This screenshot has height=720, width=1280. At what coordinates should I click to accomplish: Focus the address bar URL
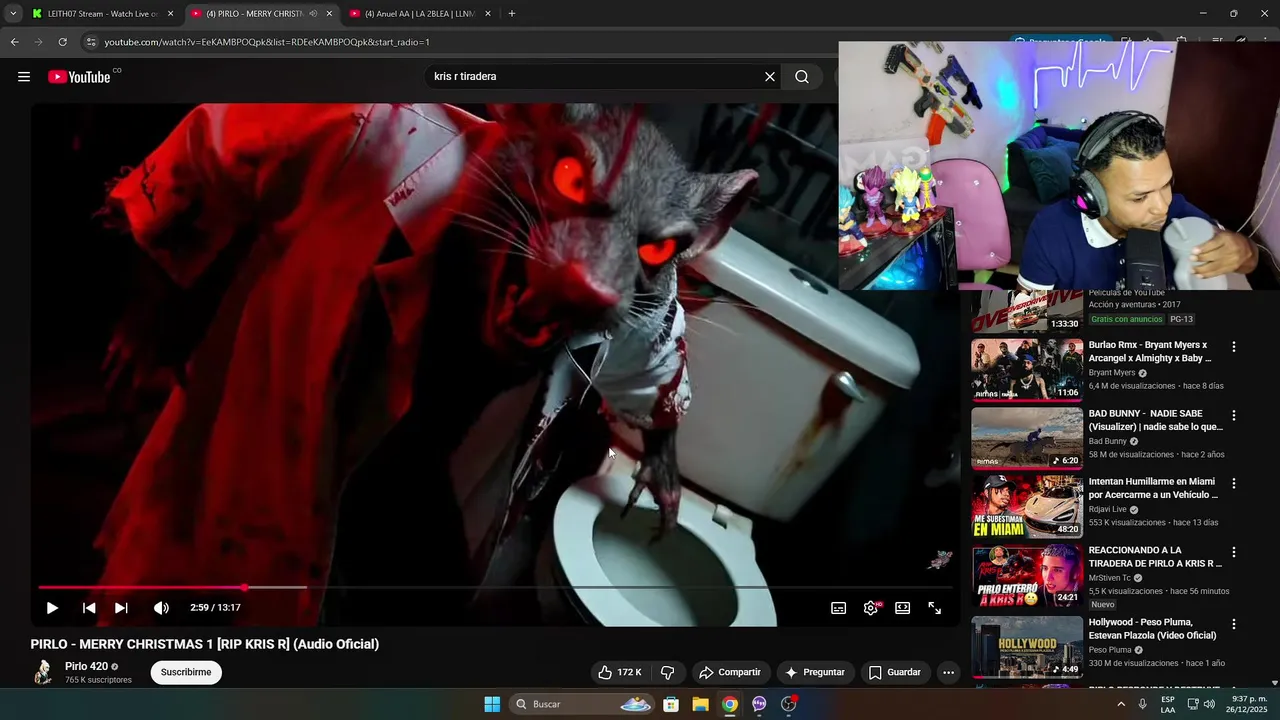tap(267, 42)
